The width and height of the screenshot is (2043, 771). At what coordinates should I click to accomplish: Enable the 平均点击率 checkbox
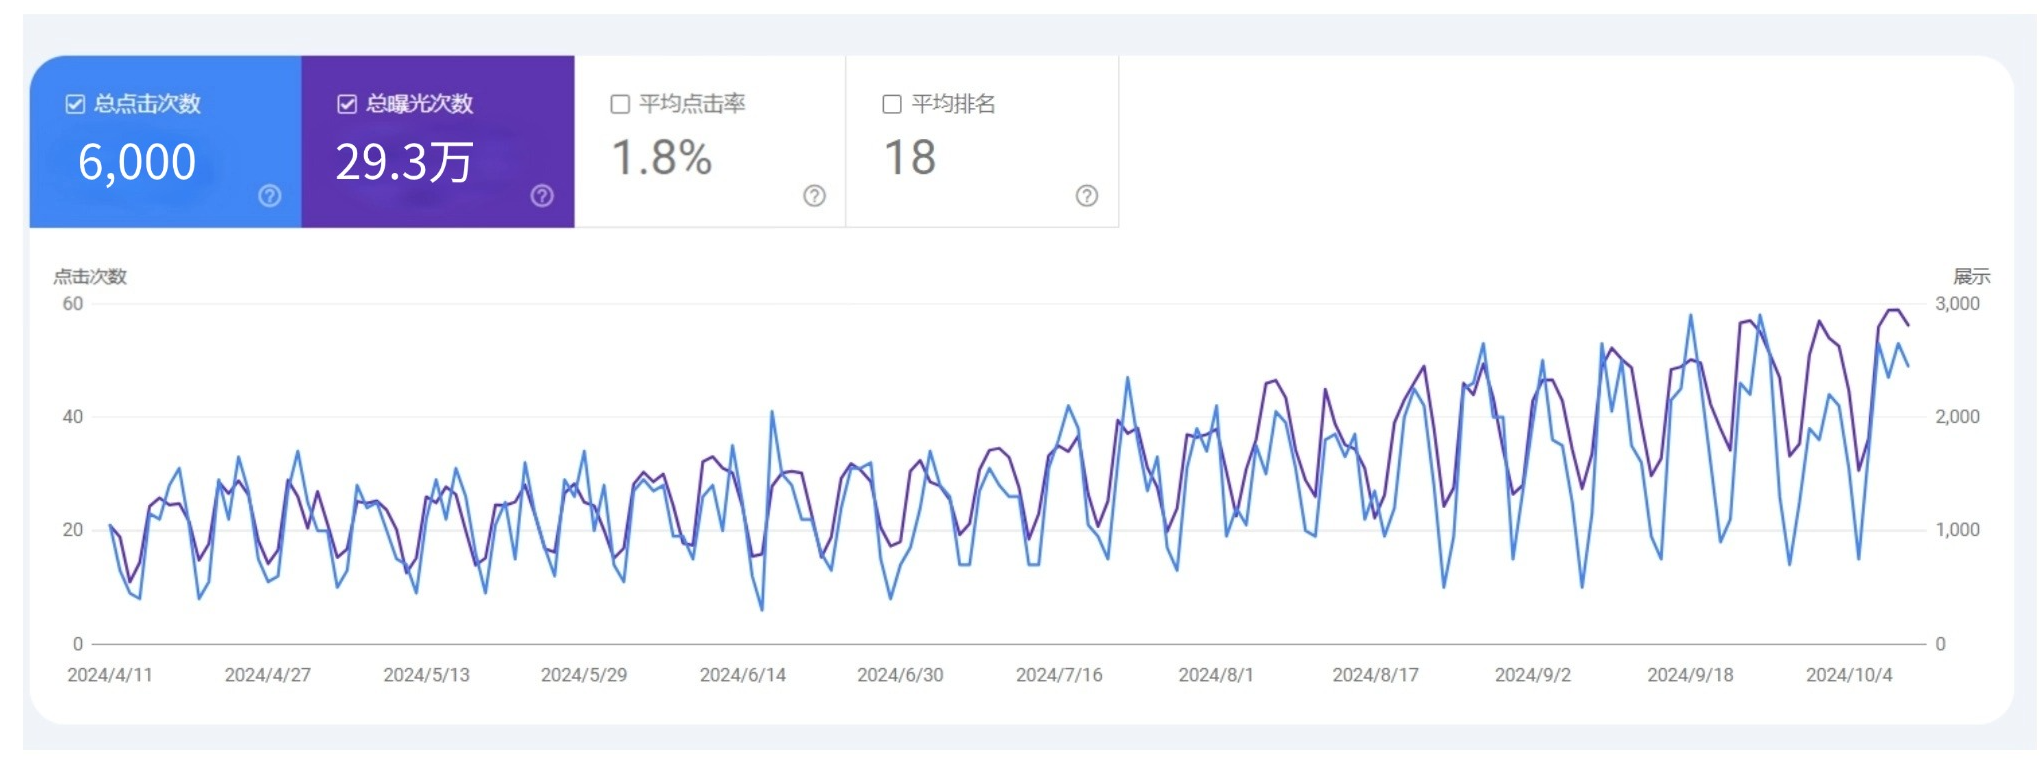[x=620, y=104]
